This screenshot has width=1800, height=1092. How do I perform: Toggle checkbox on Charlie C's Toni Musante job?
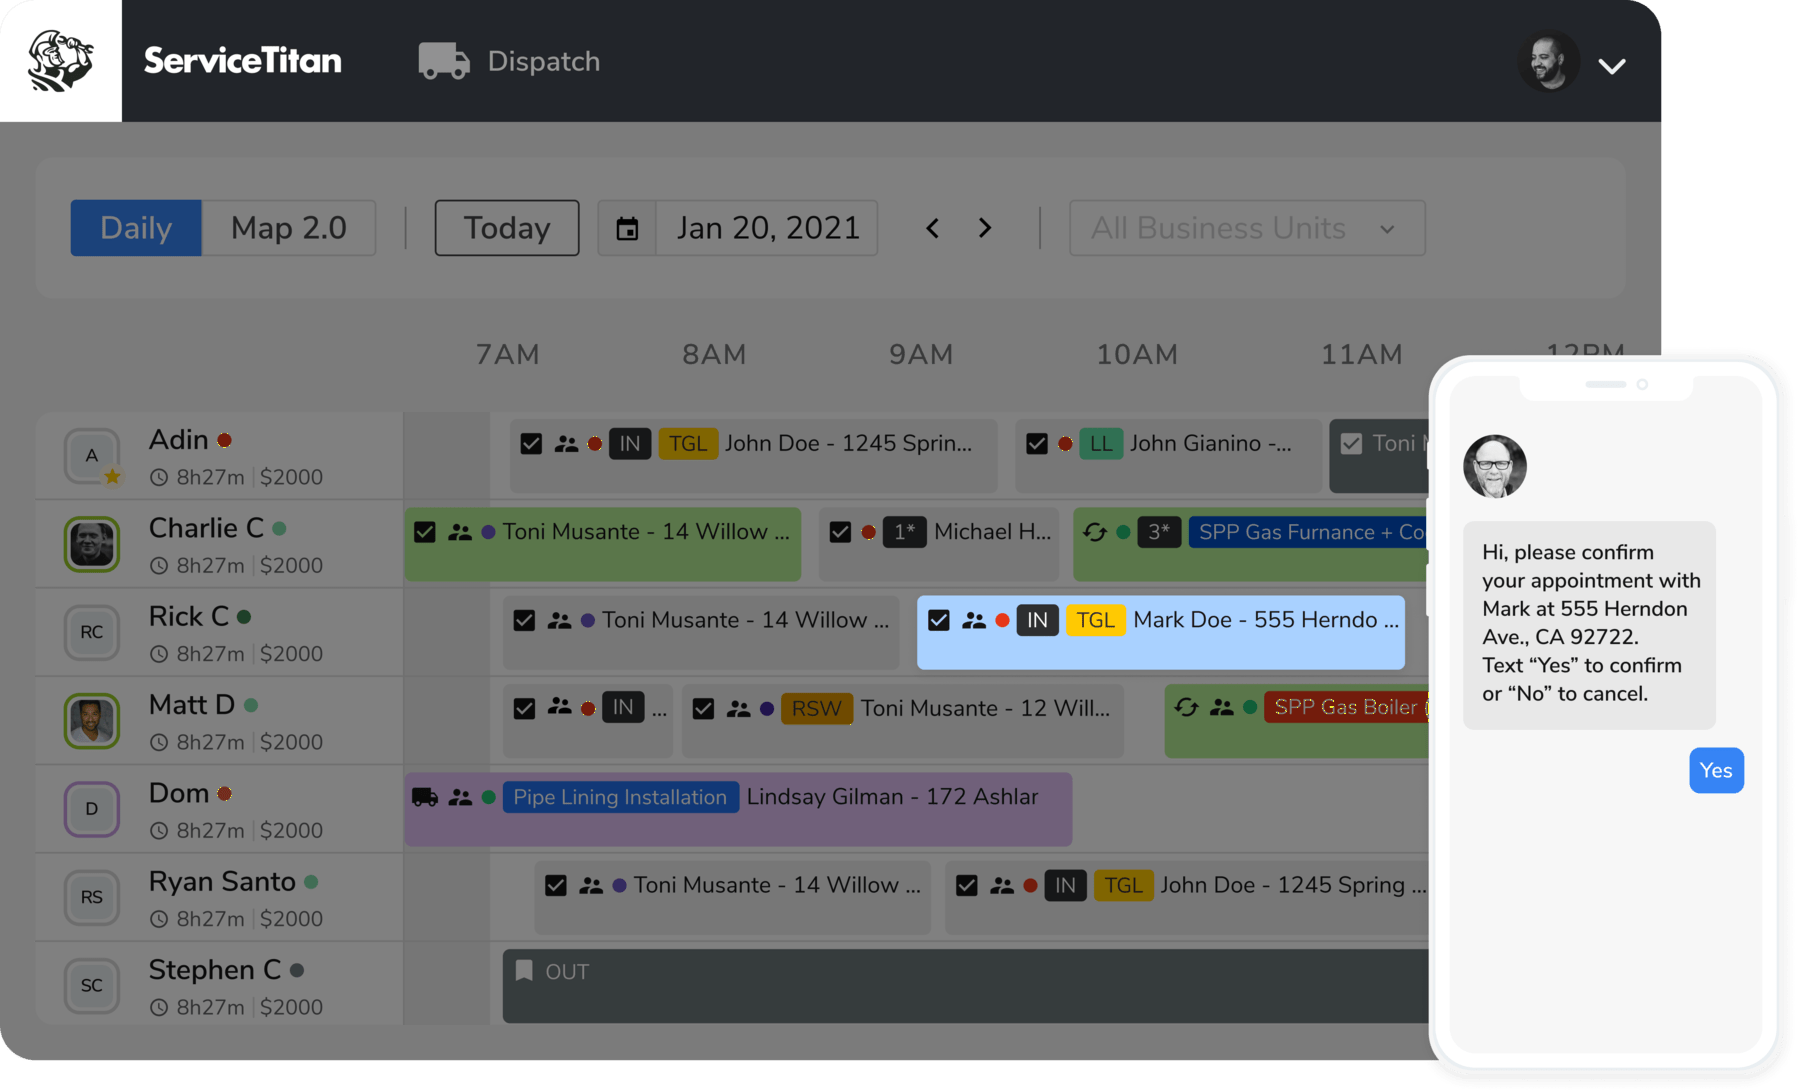coord(425,532)
